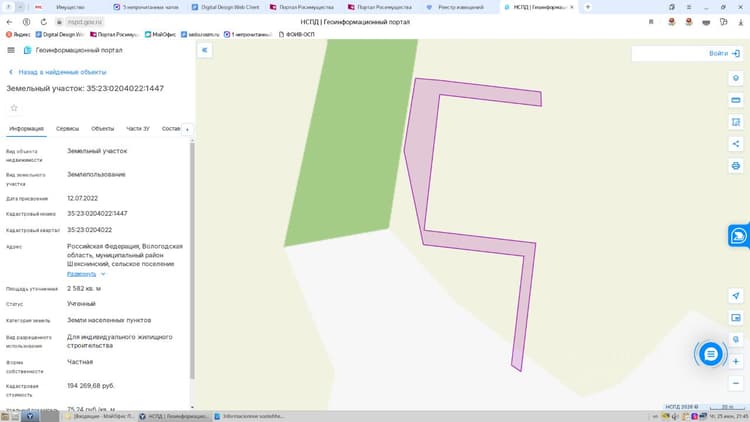Add the land plot to favorites via star
750x422 pixels.
pyautogui.click(x=14, y=108)
